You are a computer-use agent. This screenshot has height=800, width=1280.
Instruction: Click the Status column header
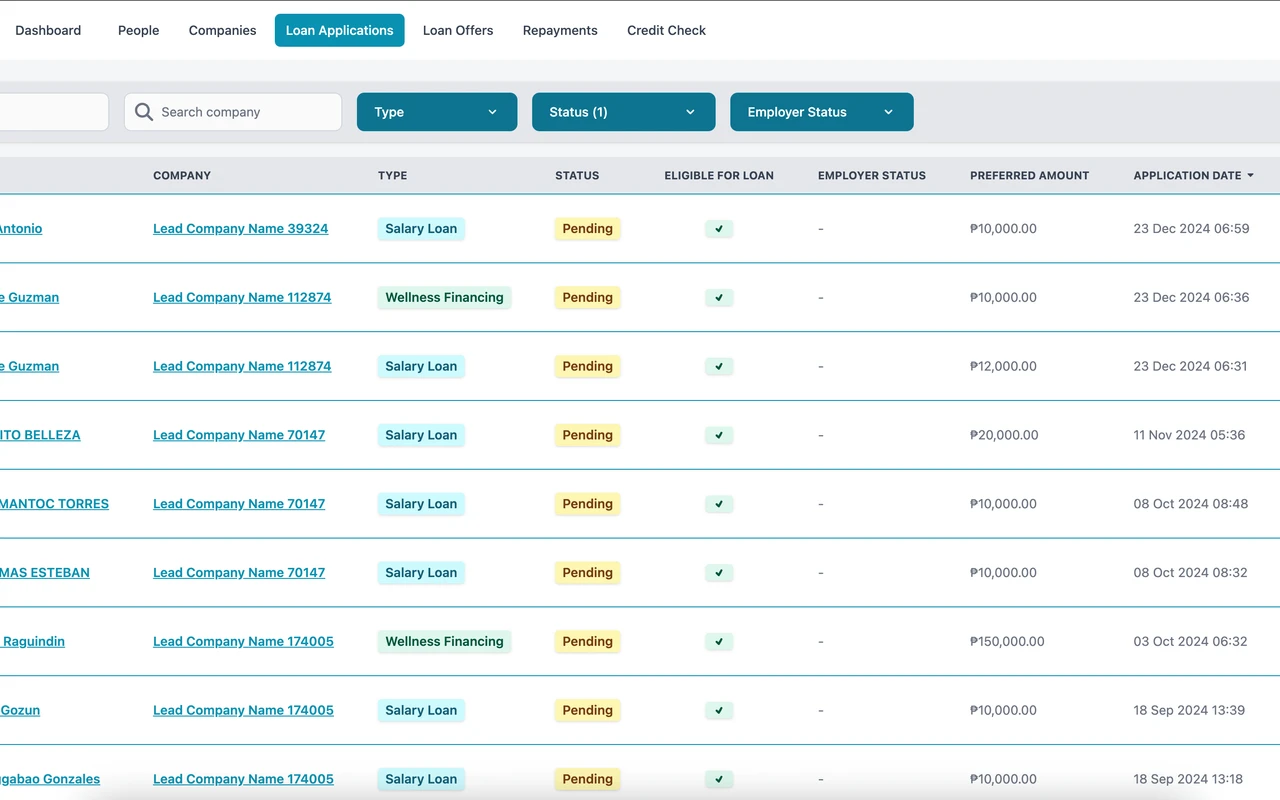pyautogui.click(x=577, y=176)
